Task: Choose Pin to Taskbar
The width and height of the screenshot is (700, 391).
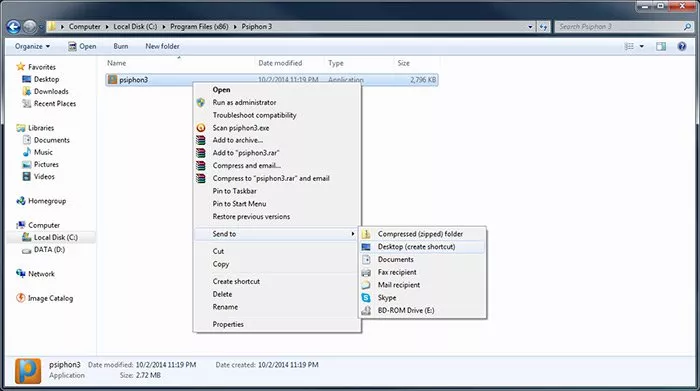Action: click(234, 191)
